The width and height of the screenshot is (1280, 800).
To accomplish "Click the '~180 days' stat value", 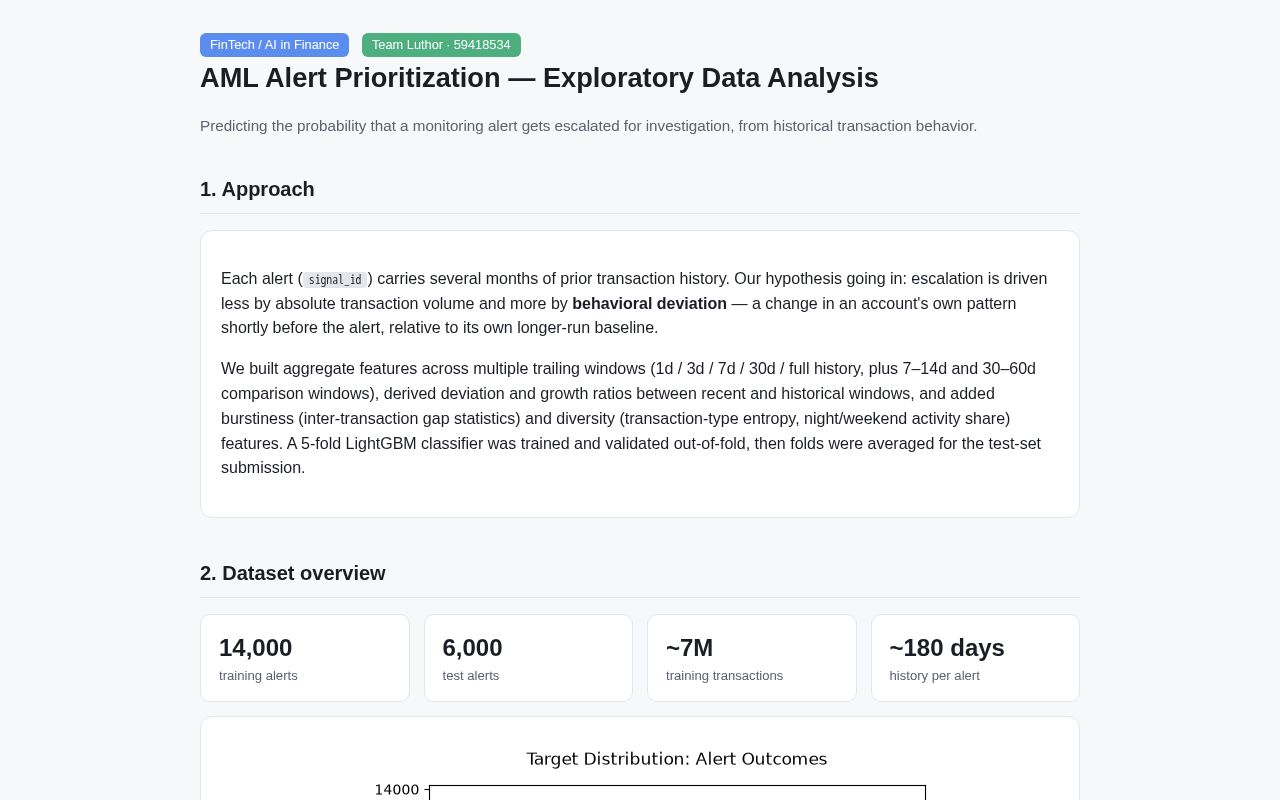I will [947, 648].
